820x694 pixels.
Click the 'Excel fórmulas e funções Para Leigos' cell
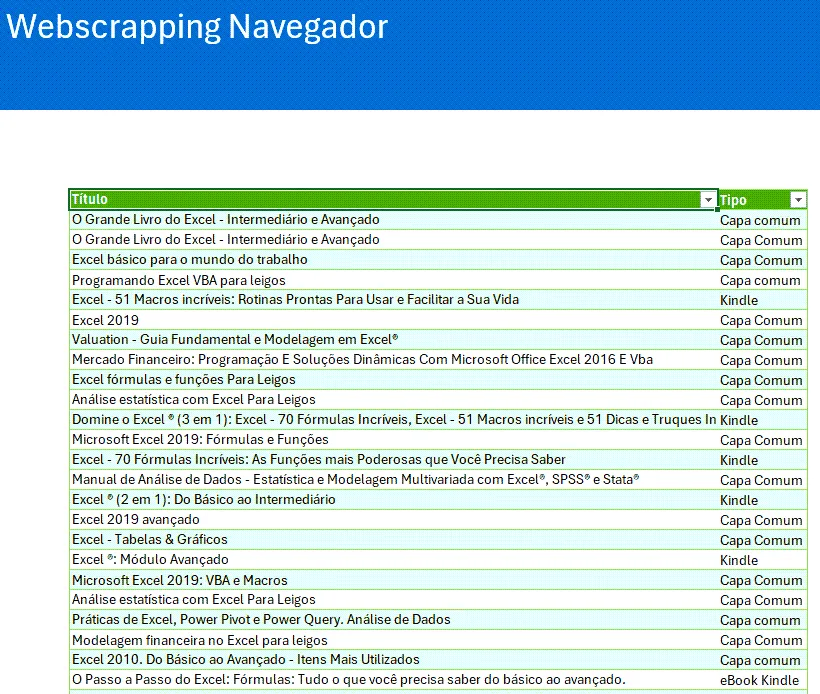click(x=393, y=379)
